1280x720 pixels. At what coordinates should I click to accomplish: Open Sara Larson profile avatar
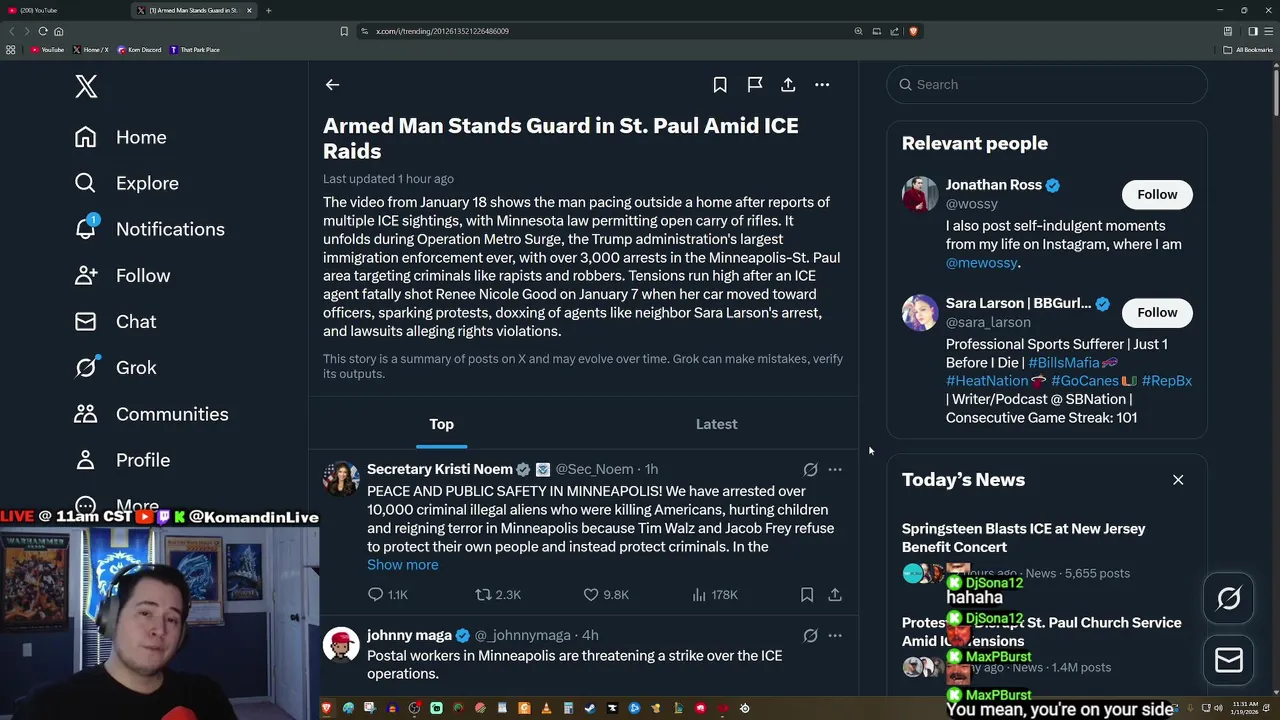(x=920, y=312)
